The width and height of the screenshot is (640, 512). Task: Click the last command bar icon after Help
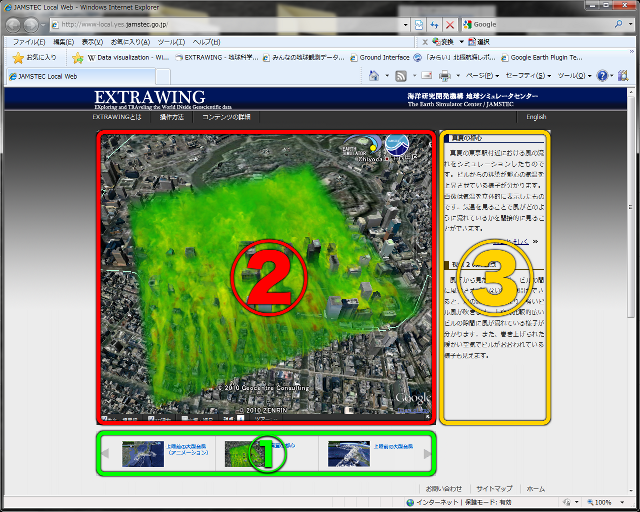(x=623, y=76)
